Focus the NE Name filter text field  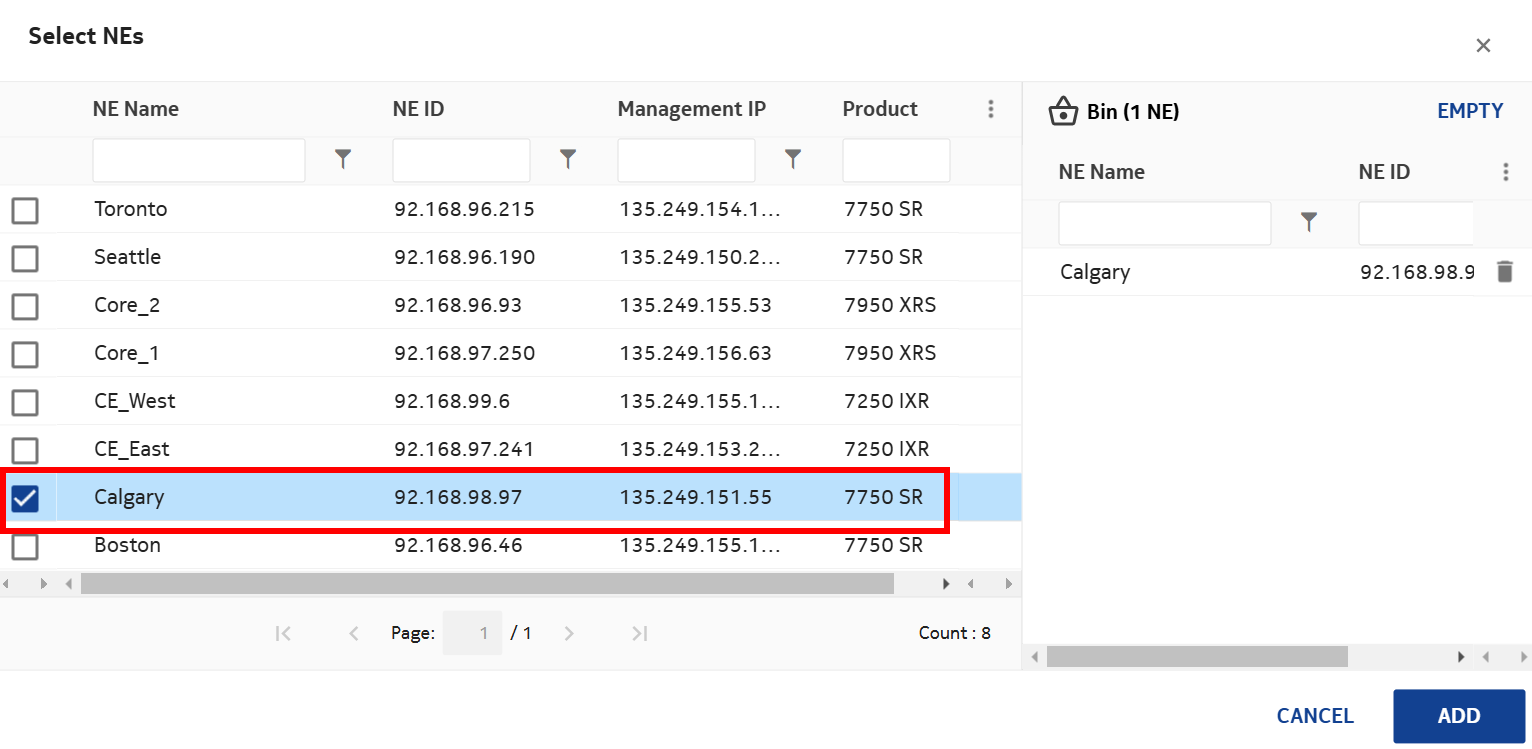click(198, 160)
